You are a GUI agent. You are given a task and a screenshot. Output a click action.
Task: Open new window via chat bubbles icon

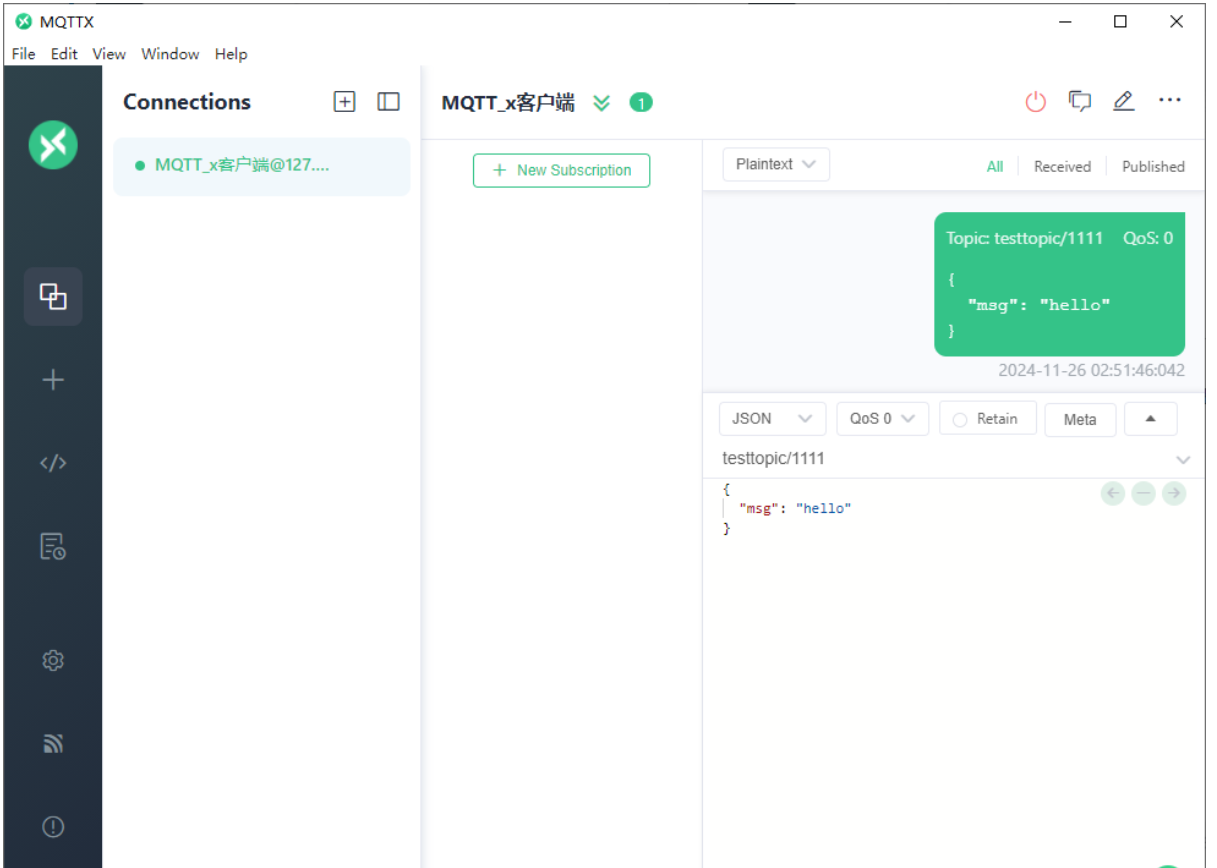tap(1079, 101)
